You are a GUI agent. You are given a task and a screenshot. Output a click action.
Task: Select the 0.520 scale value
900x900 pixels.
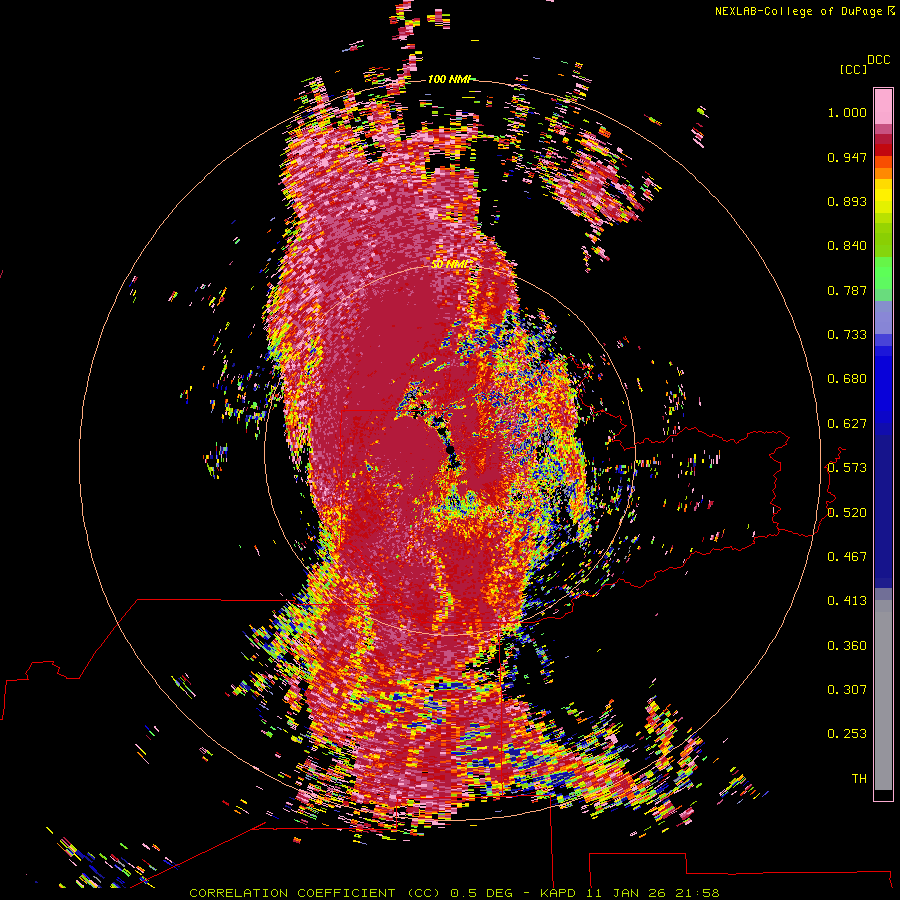pyautogui.click(x=847, y=513)
